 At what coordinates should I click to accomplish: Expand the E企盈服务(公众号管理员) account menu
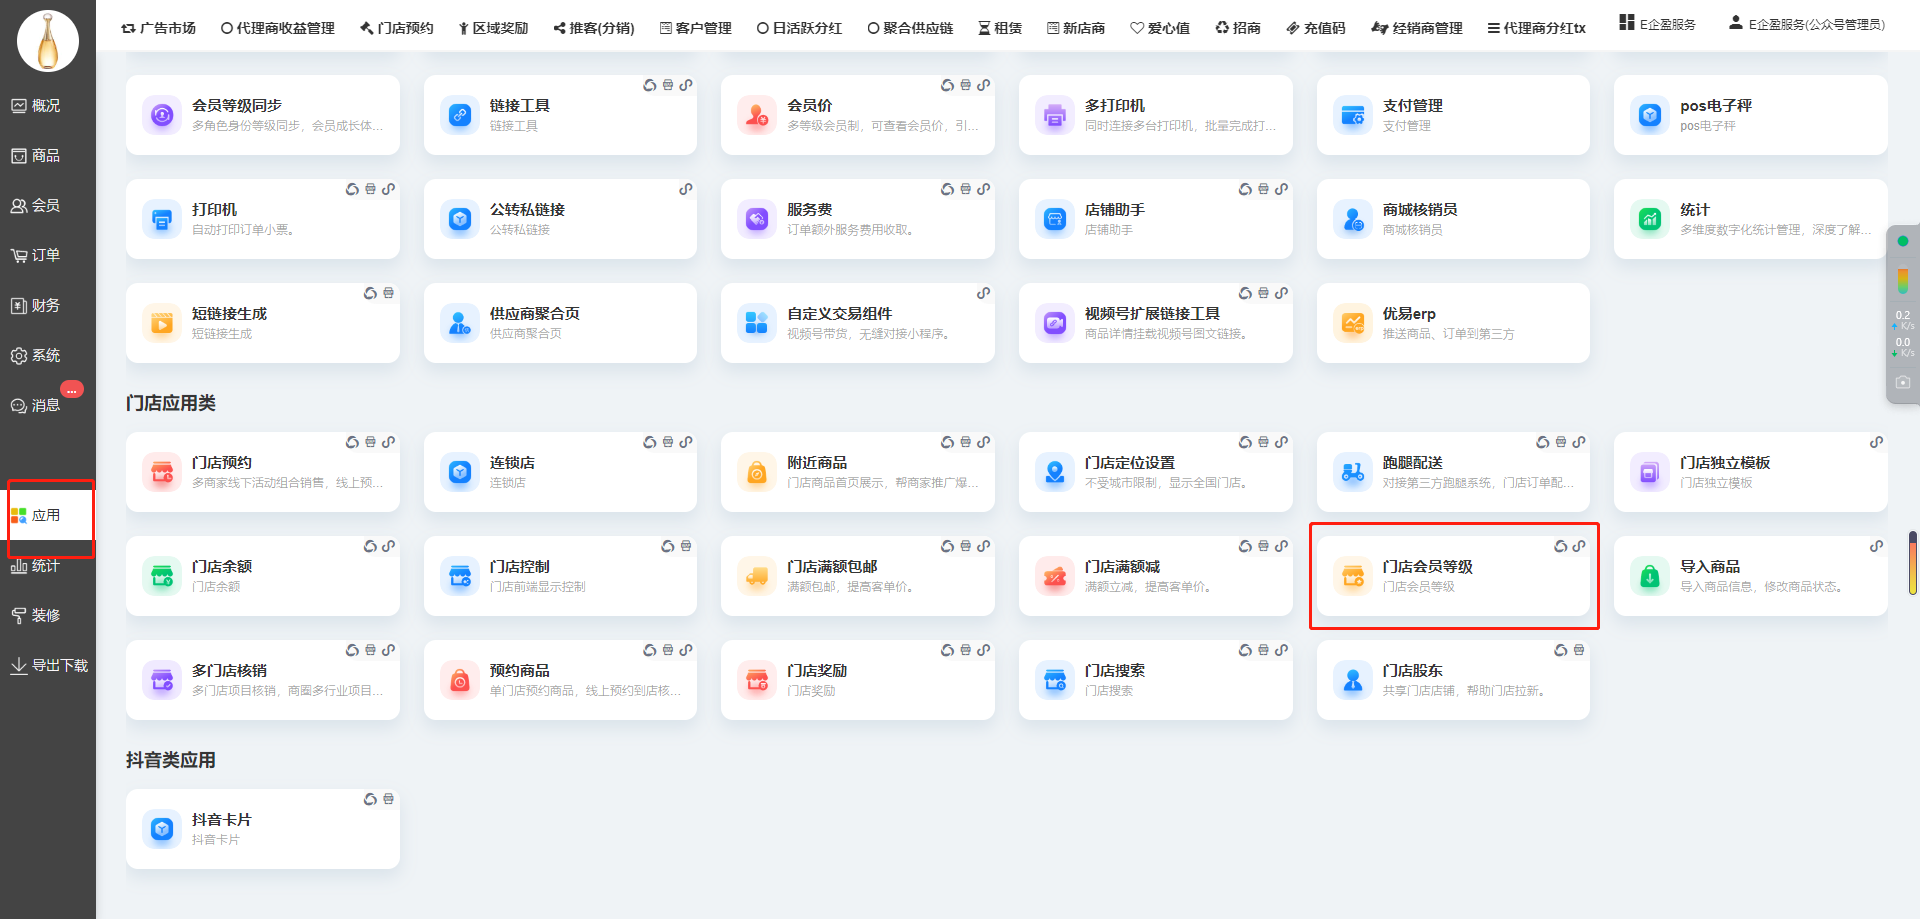click(1806, 24)
